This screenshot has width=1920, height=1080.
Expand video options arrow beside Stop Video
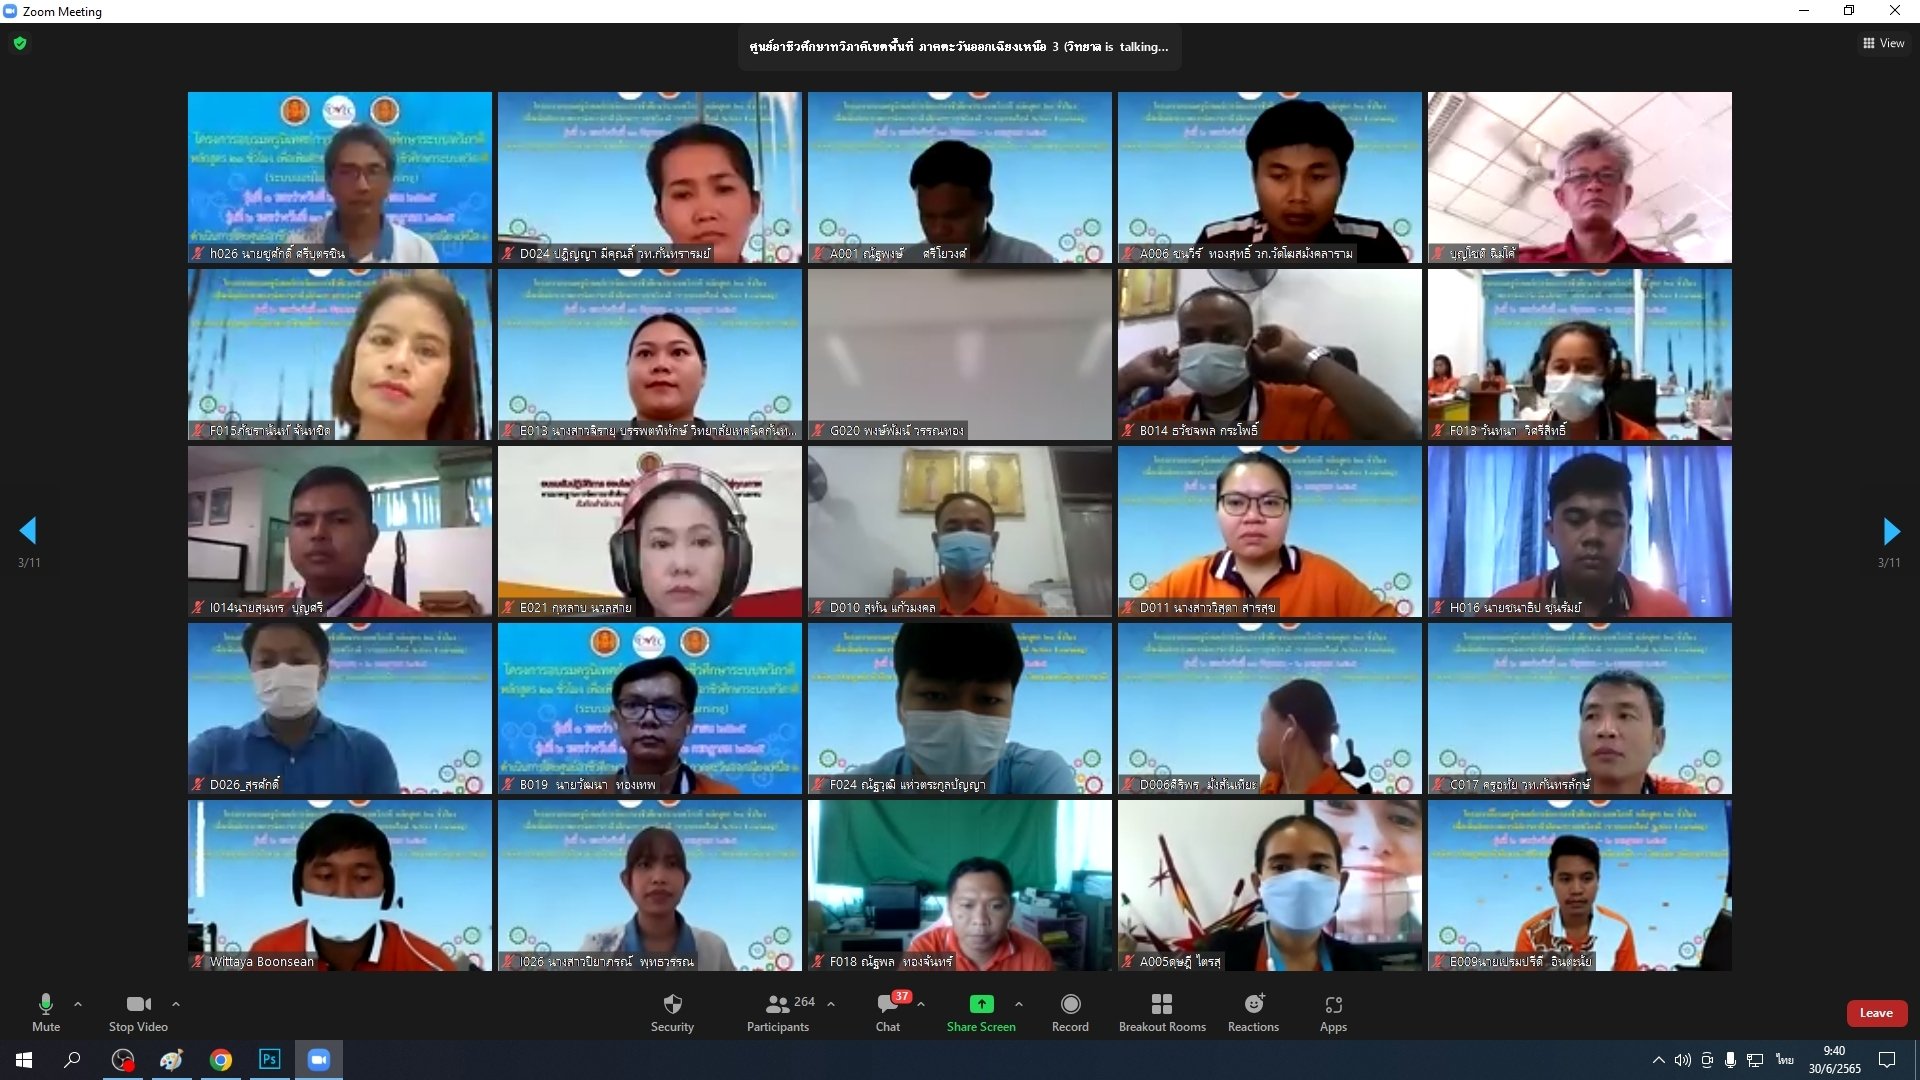tap(176, 1003)
